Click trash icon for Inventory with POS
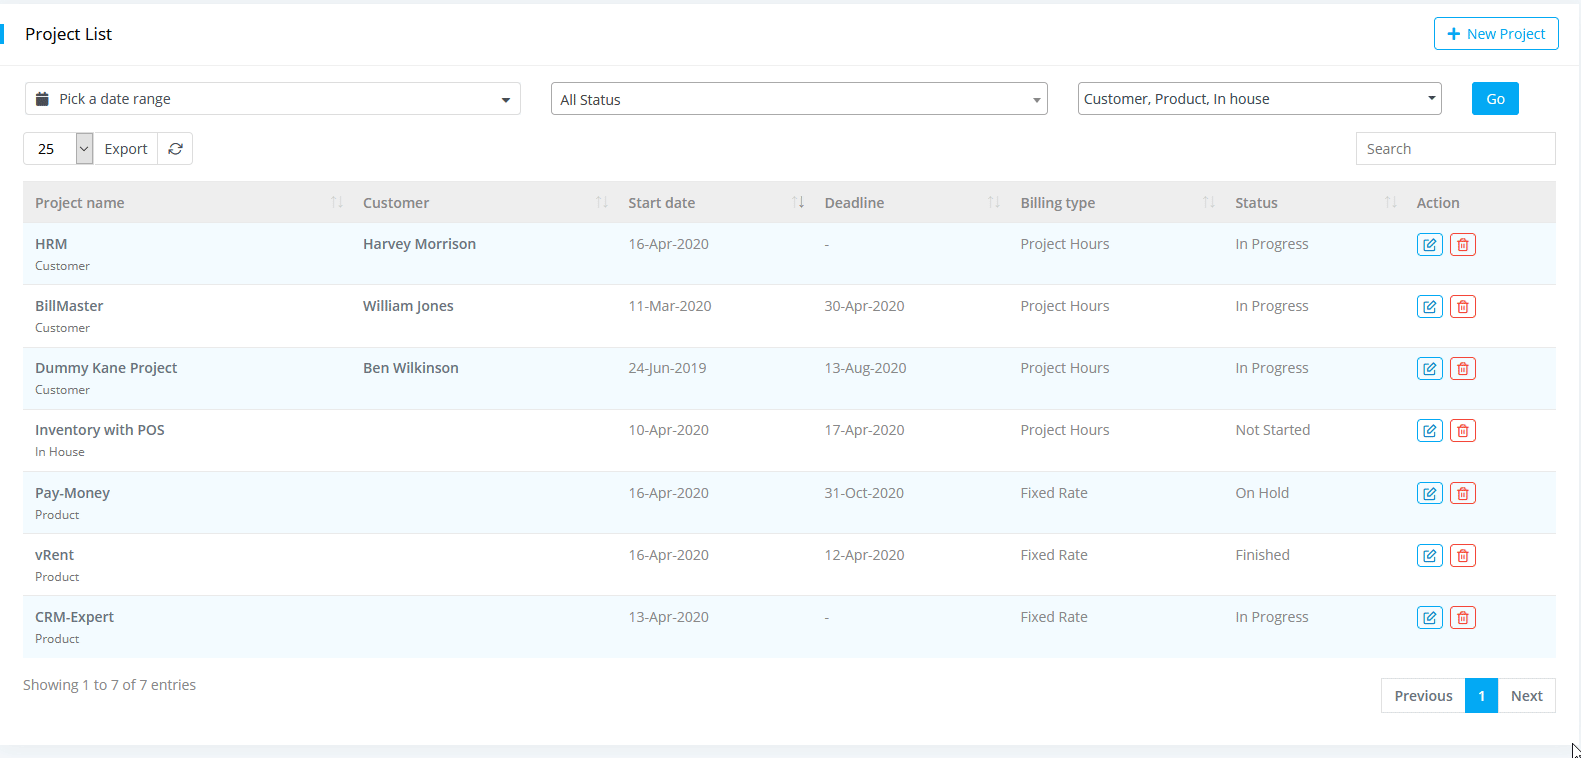The height and width of the screenshot is (758, 1581). pyautogui.click(x=1462, y=431)
